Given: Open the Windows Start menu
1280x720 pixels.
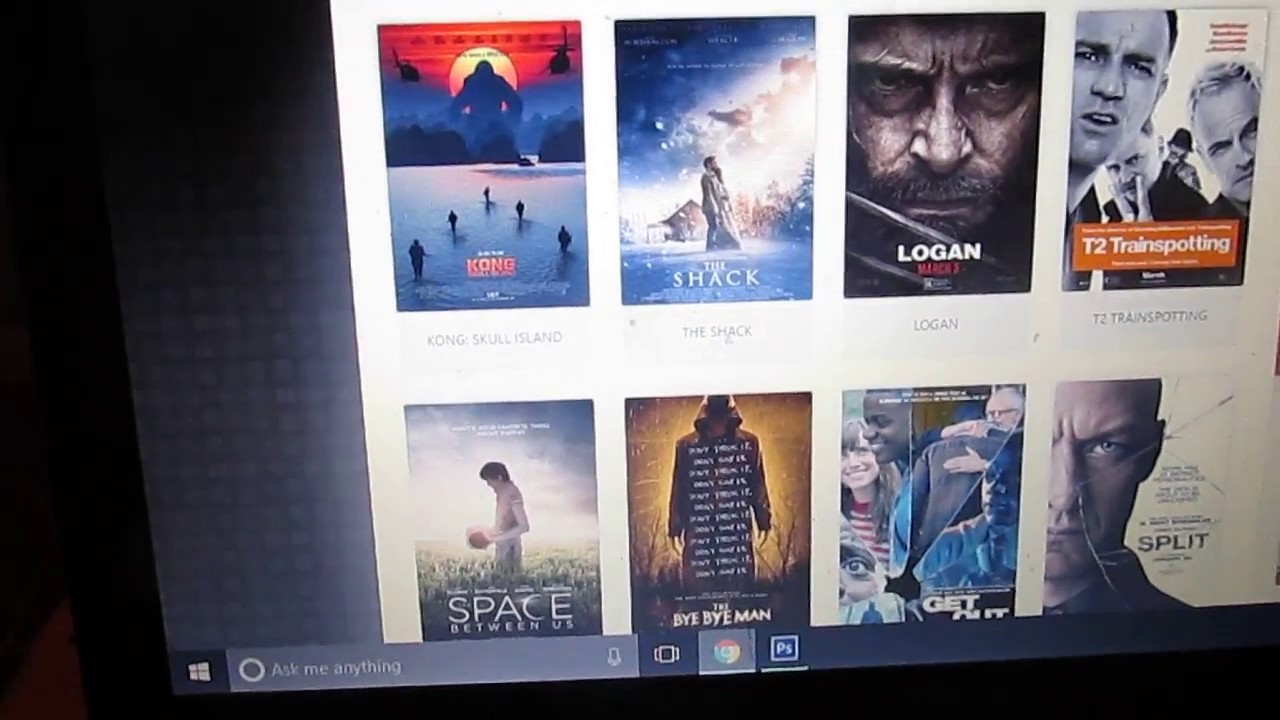Looking at the screenshot, I should (x=199, y=672).
